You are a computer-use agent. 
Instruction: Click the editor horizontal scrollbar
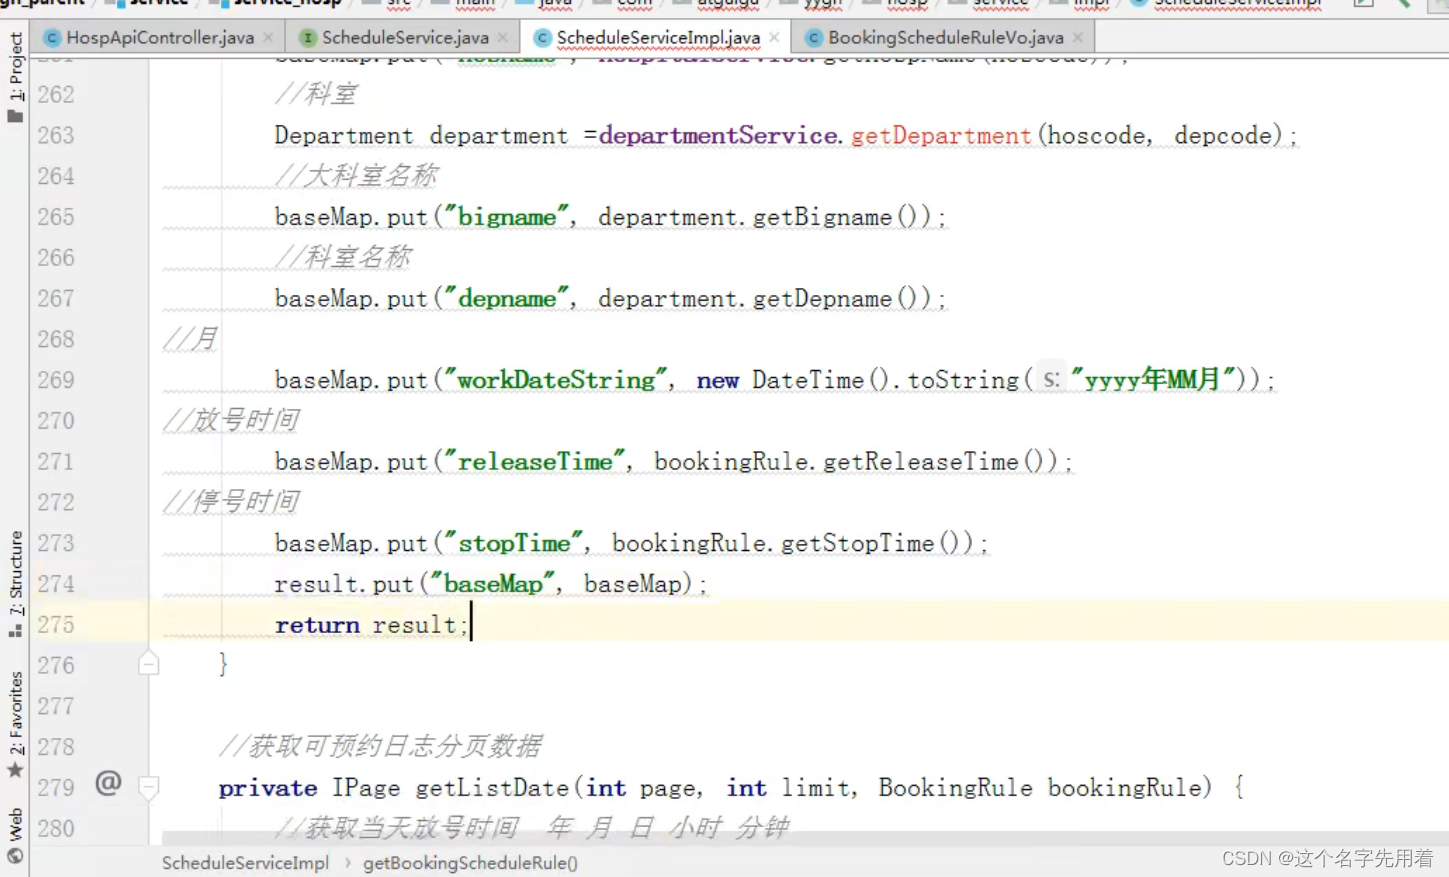805,838
